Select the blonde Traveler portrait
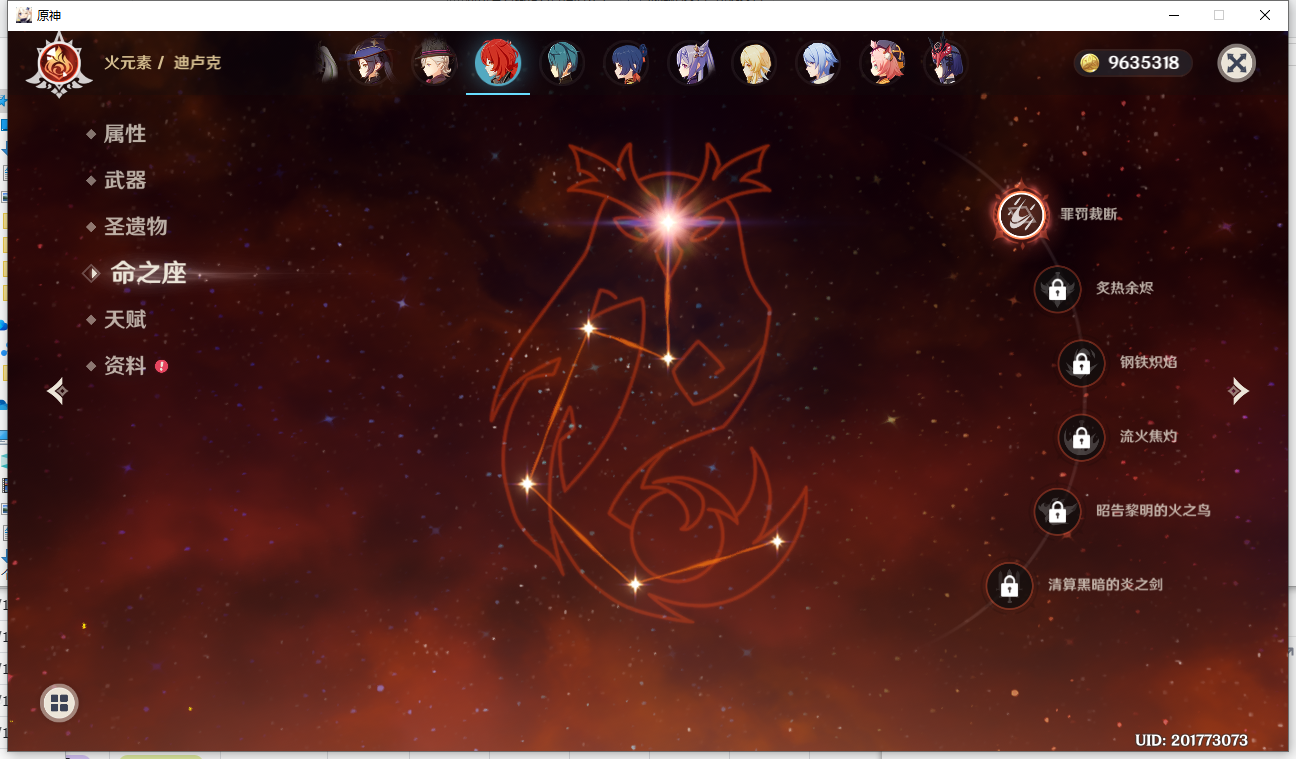The image size is (1296, 759). 754,63
